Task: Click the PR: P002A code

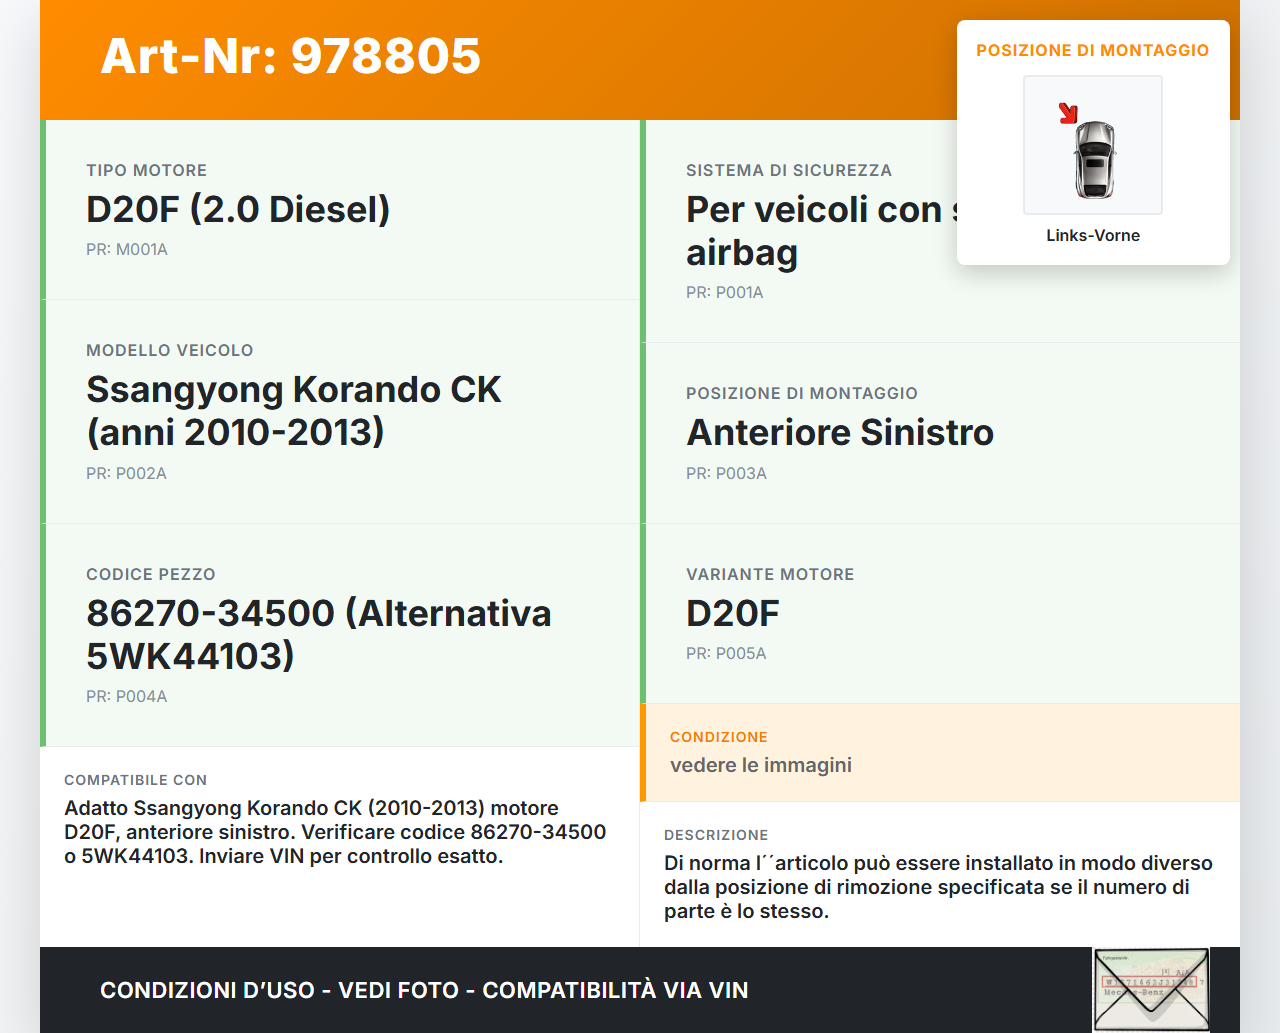Action: [x=126, y=474]
